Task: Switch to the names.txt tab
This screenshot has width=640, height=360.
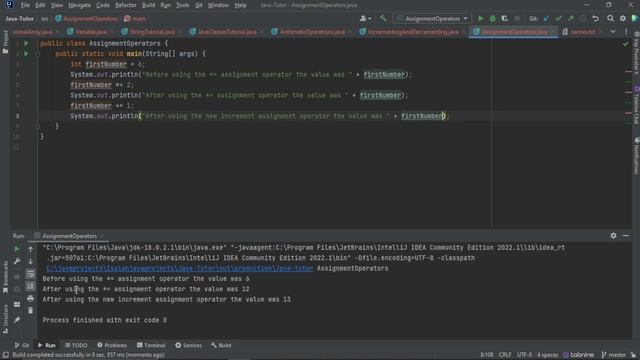Action: click(x=583, y=32)
